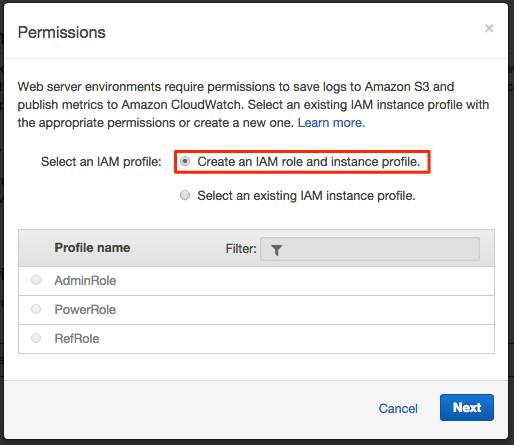514x445 pixels.
Task: Click the PowerRole profile name text
Action: 85,310
